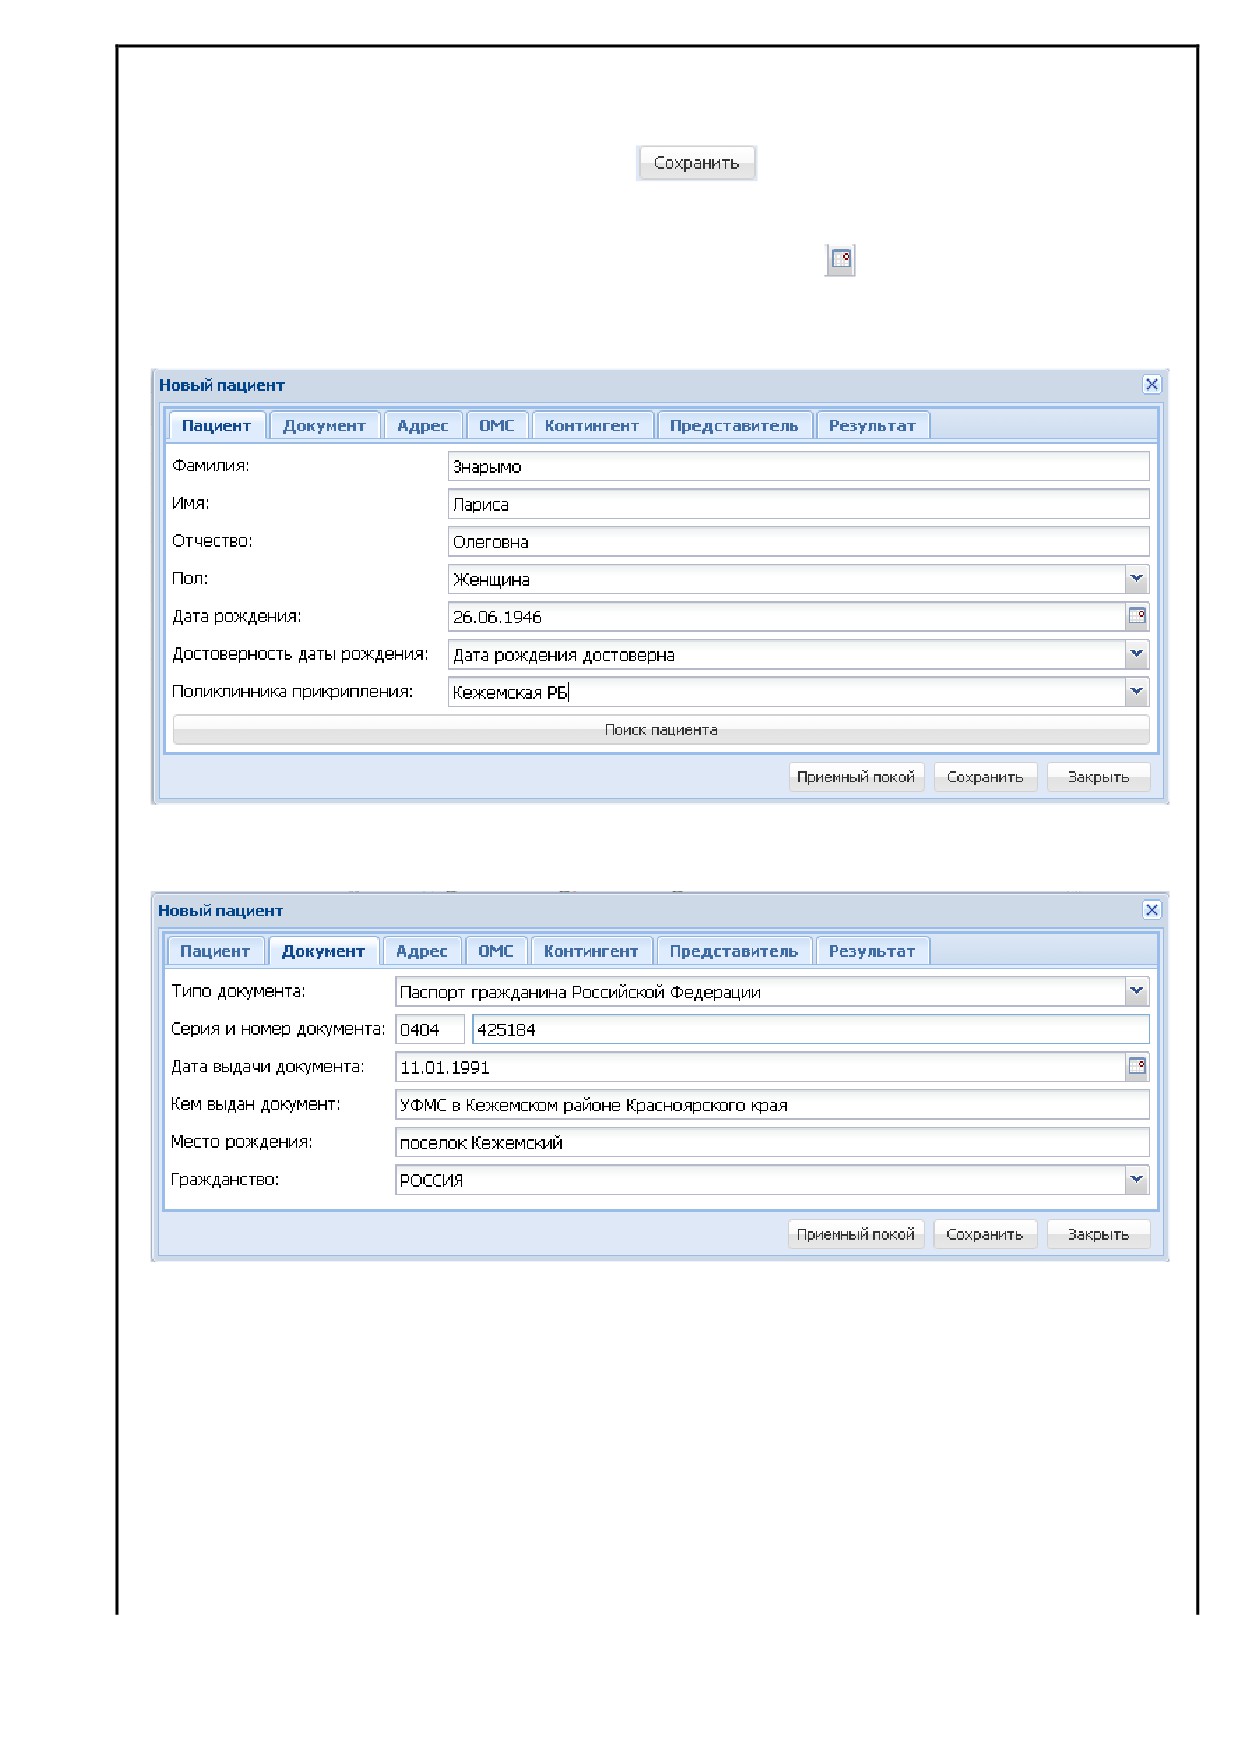
Task: Click the standalone Сохранить button at top
Action: point(696,163)
